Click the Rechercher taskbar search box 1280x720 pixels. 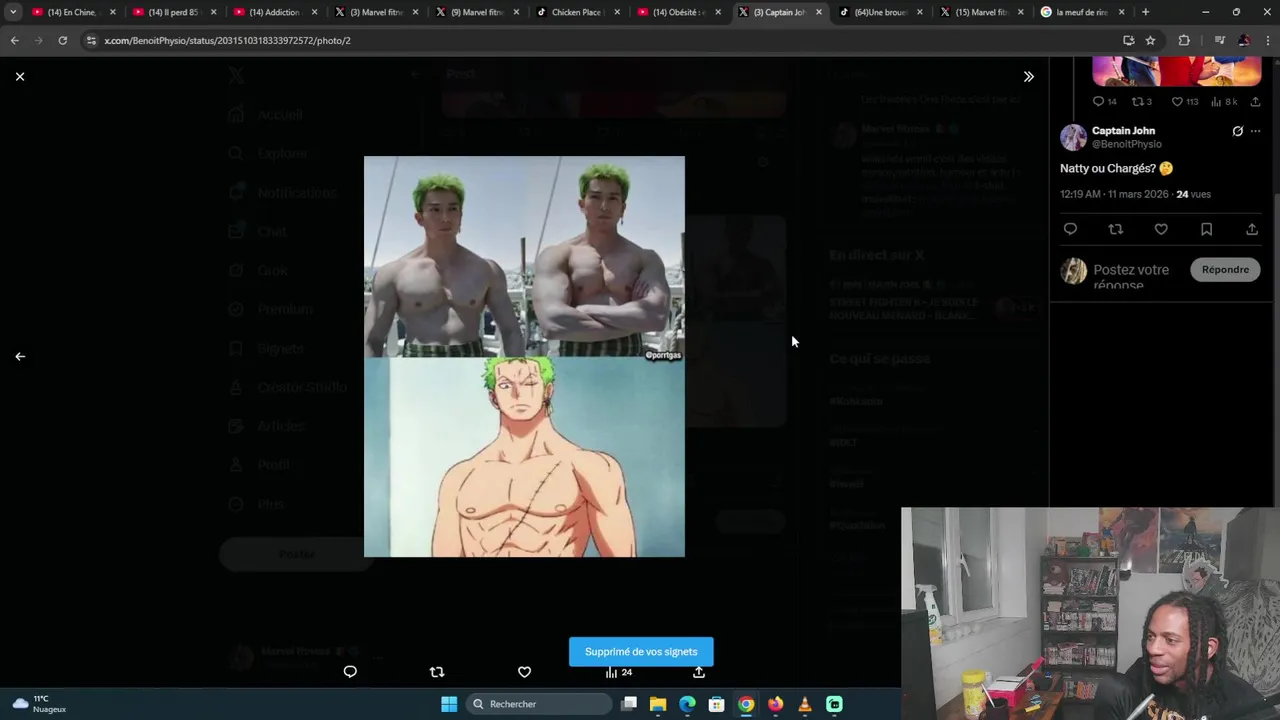540,704
